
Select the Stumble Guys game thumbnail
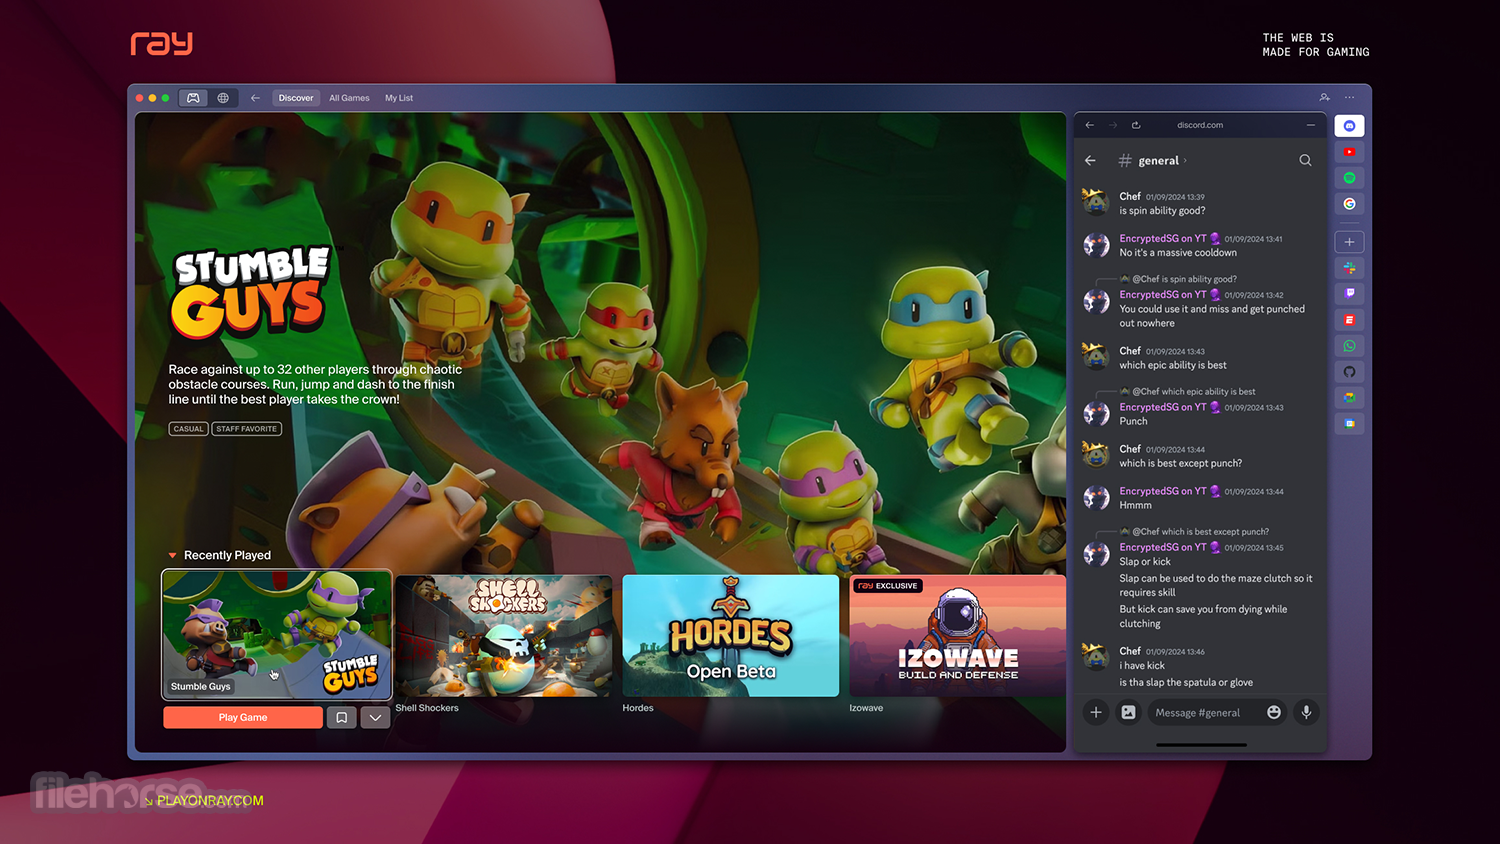tap(277, 634)
